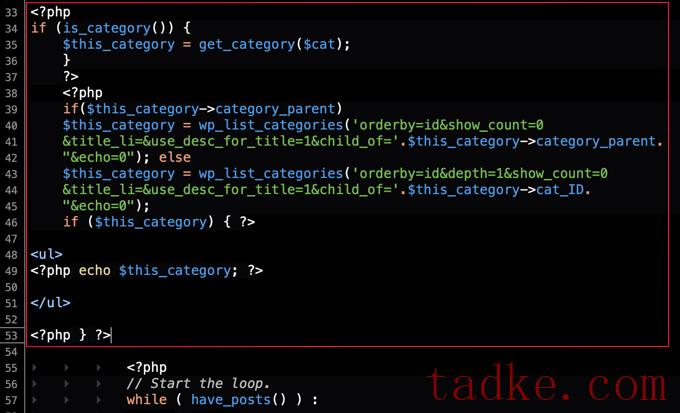This screenshot has width=680, height=413.
Task: Place cursor on get_category call
Action: (247, 45)
